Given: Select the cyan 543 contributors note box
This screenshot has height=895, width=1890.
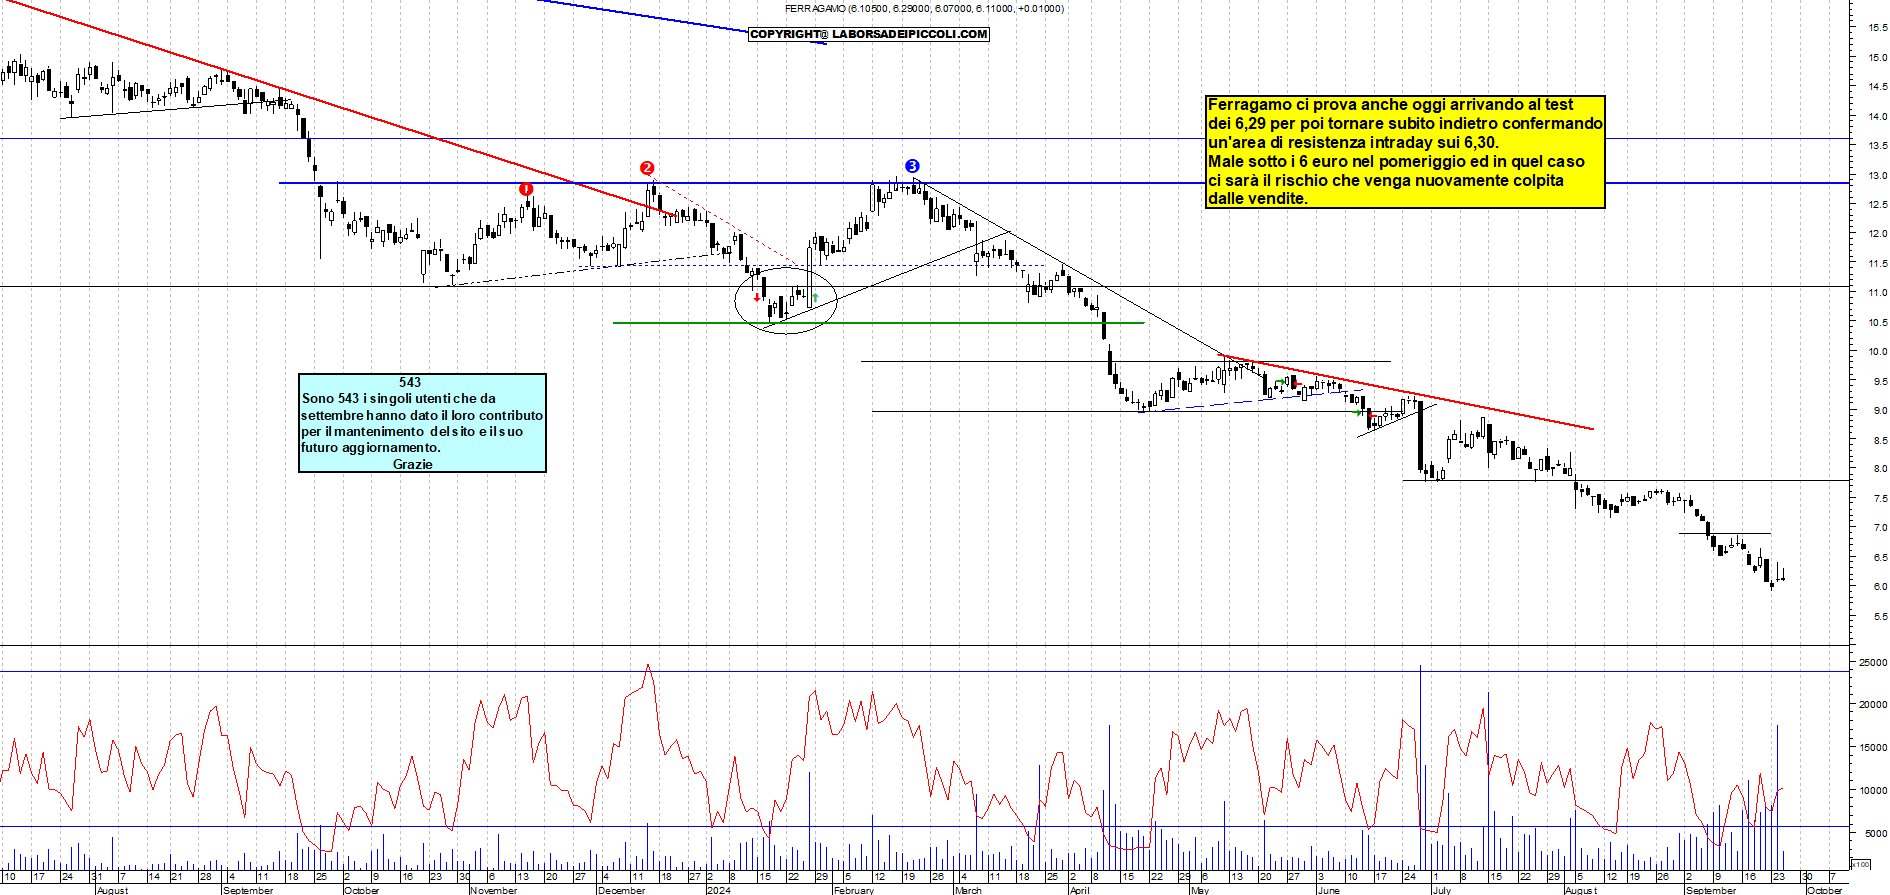Looking at the screenshot, I should pyautogui.click(x=422, y=423).
